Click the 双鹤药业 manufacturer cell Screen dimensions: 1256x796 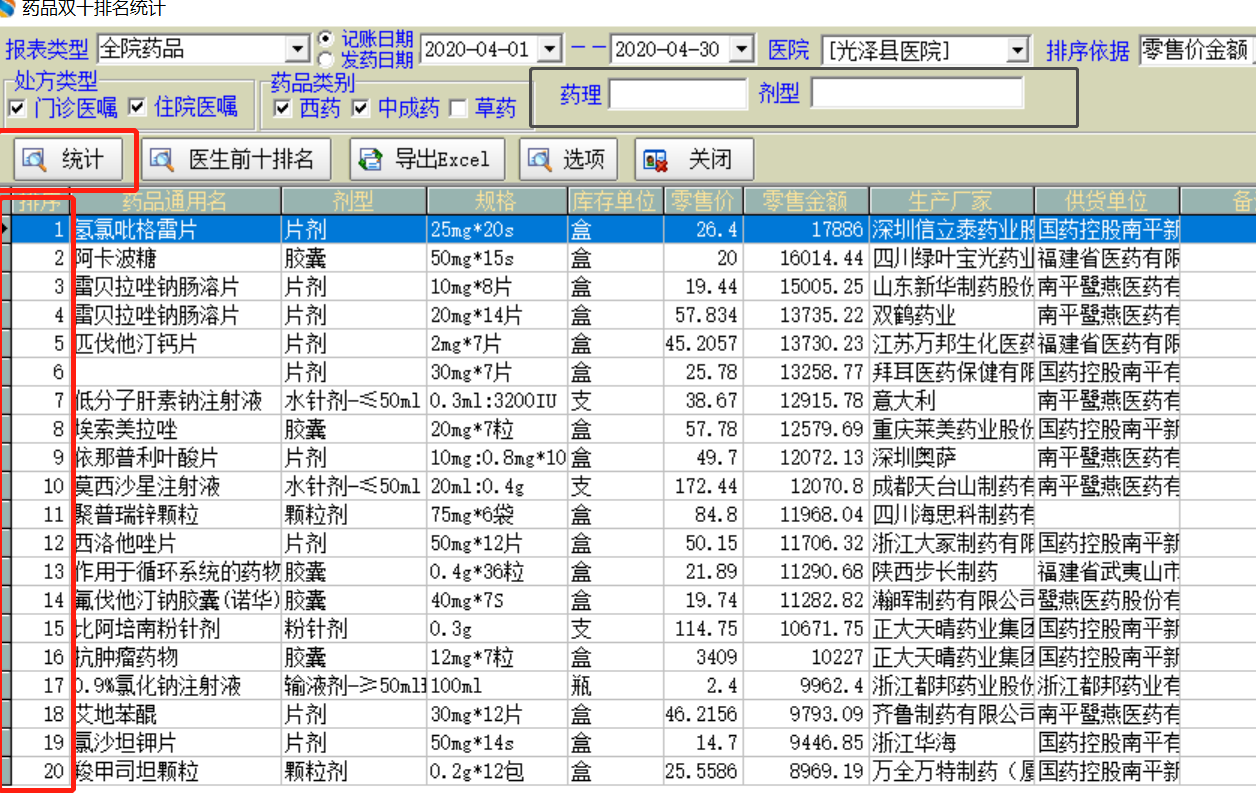[x=951, y=315]
